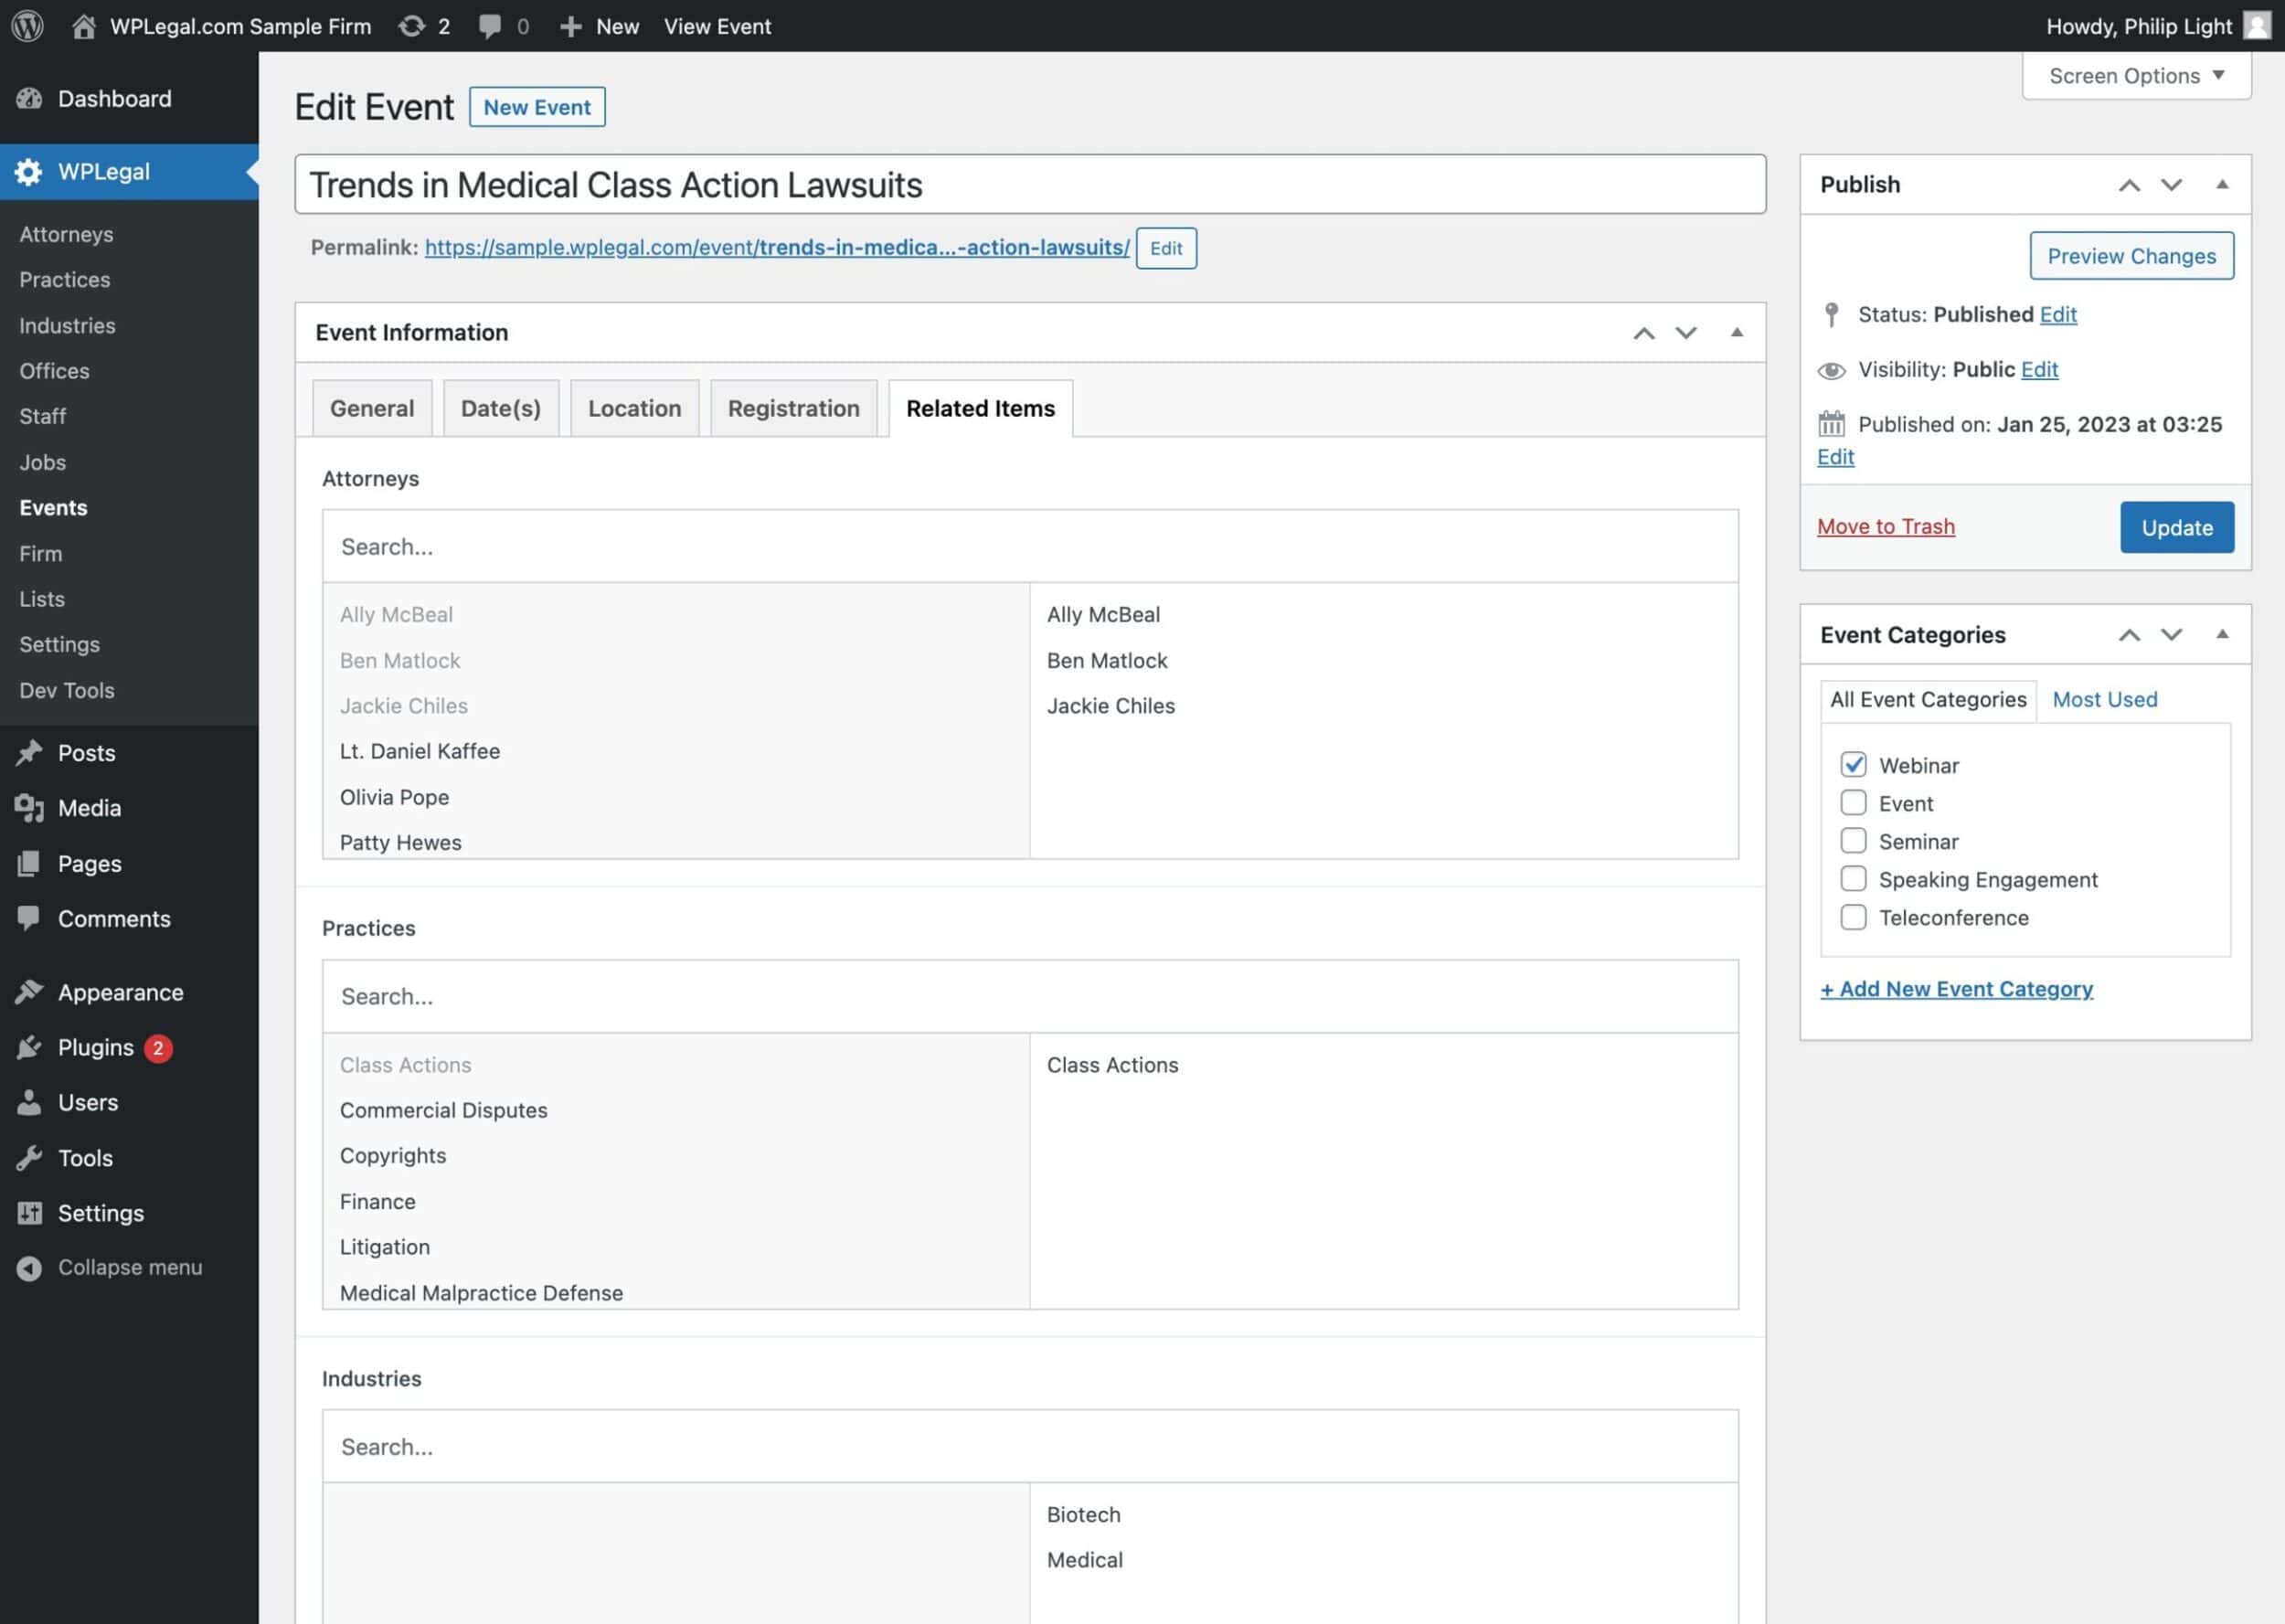
Task: Move Event Categories panel down
Action: [x=2171, y=635]
